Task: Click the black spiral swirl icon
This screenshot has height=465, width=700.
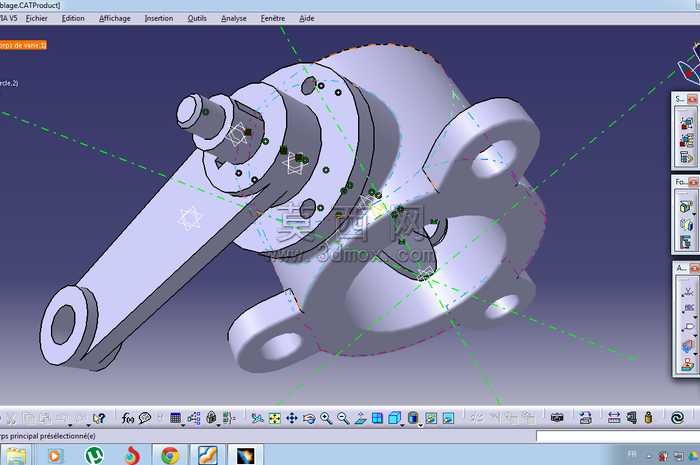Action: coord(677,418)
